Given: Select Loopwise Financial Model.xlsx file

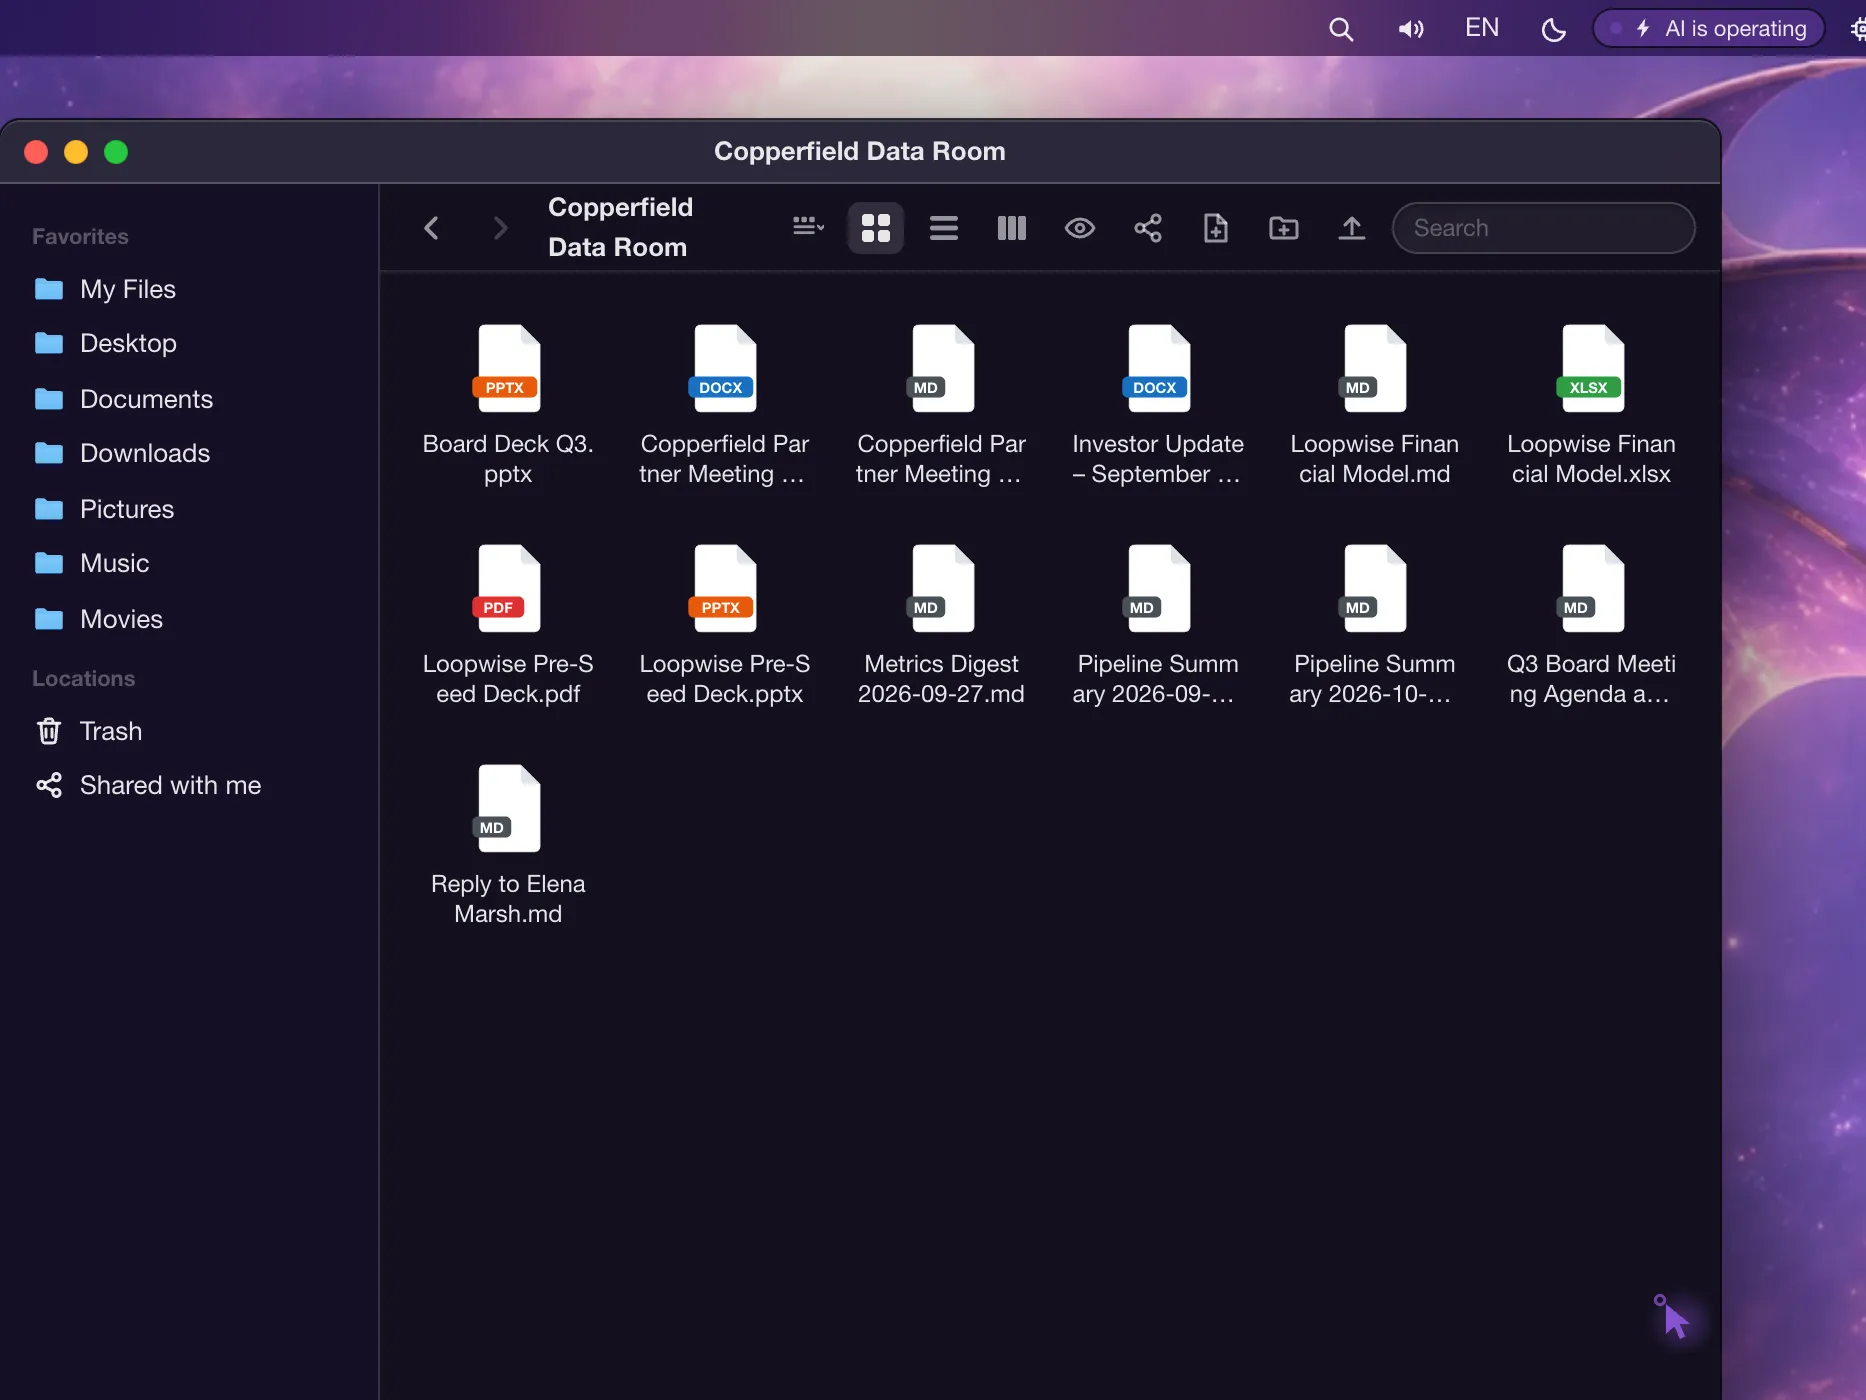Looking at the screenshot, I should (x=1591, y=404).
